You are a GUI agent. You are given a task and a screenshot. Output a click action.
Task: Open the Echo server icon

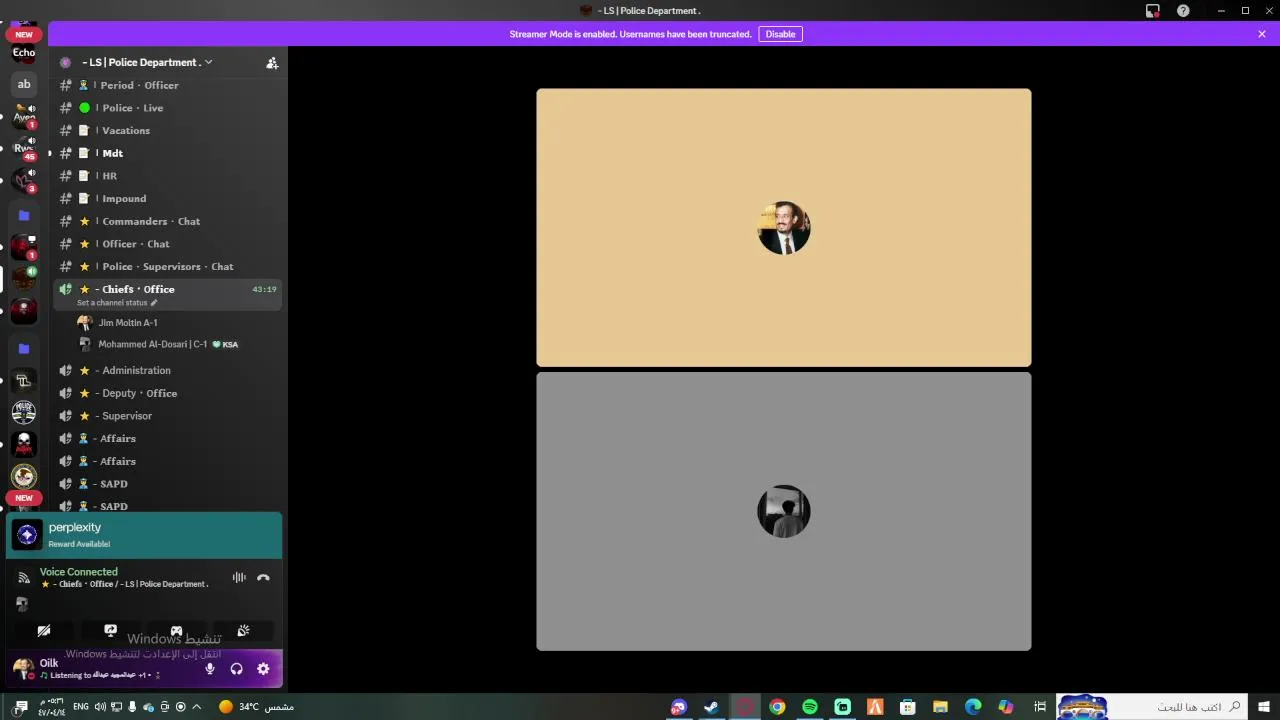(x=24, y=52)
